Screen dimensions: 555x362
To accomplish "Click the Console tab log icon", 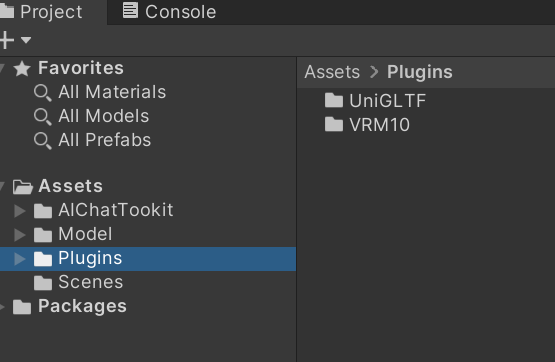I will (130, 10).
